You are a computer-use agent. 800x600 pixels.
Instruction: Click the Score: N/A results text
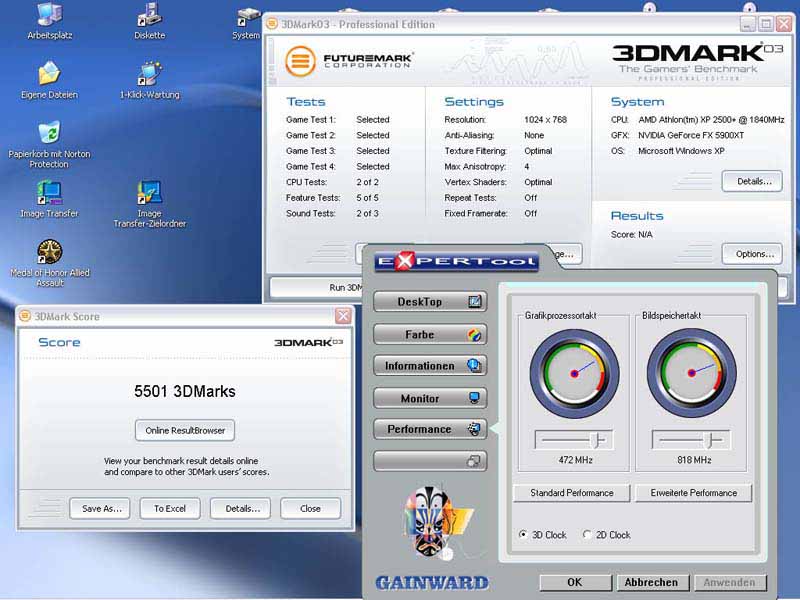point(632,235)
